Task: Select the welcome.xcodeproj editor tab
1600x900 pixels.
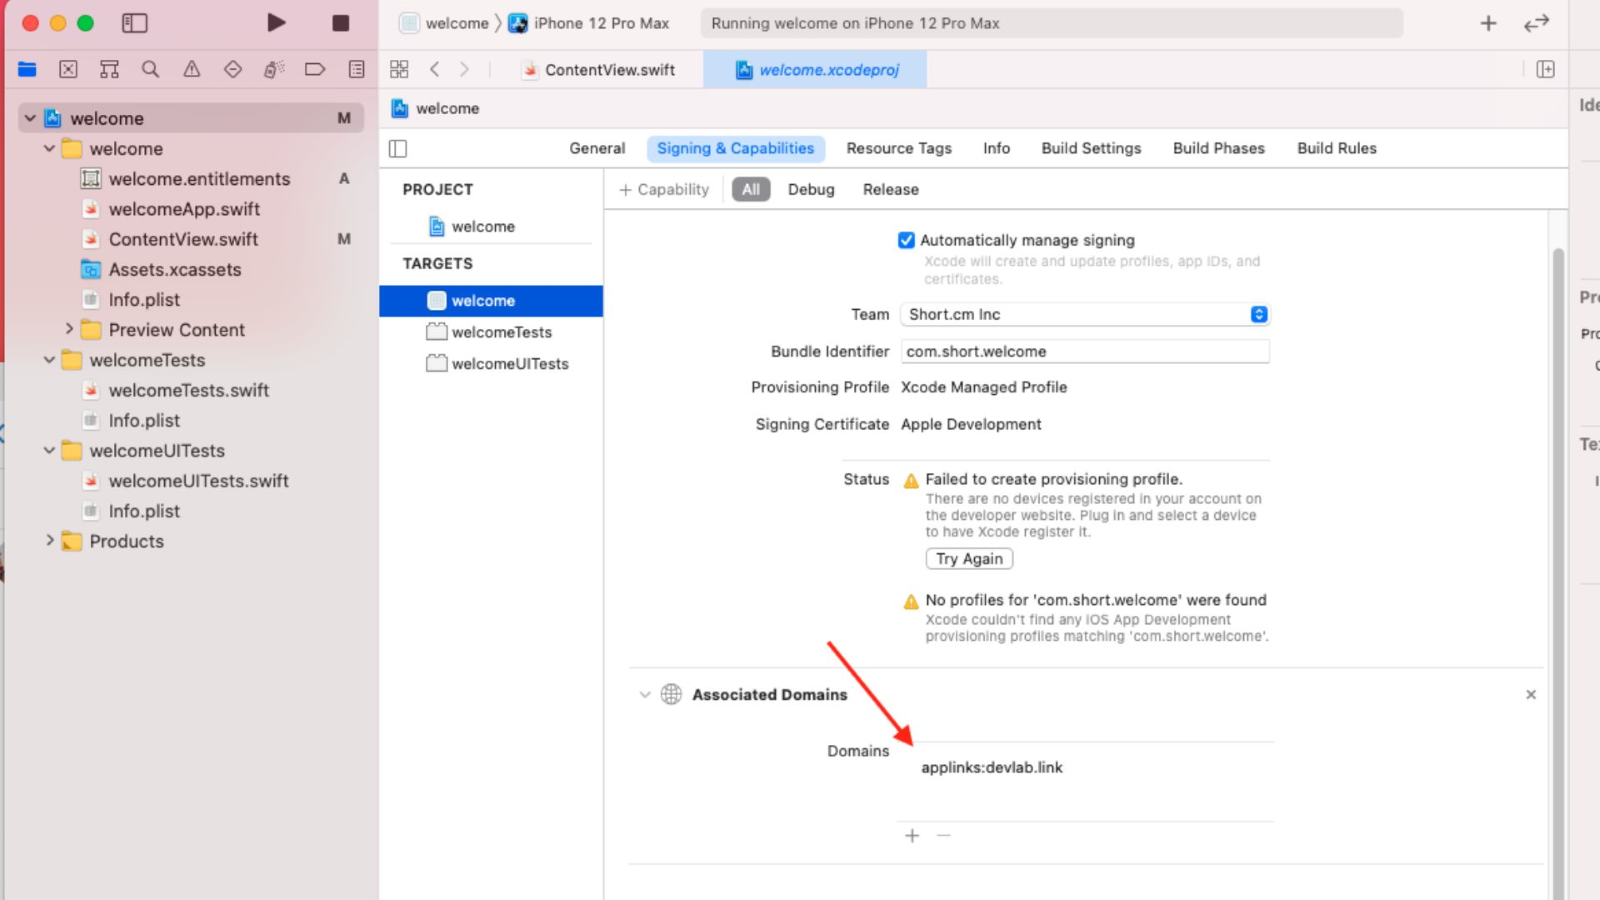Action: coord(815,70)
